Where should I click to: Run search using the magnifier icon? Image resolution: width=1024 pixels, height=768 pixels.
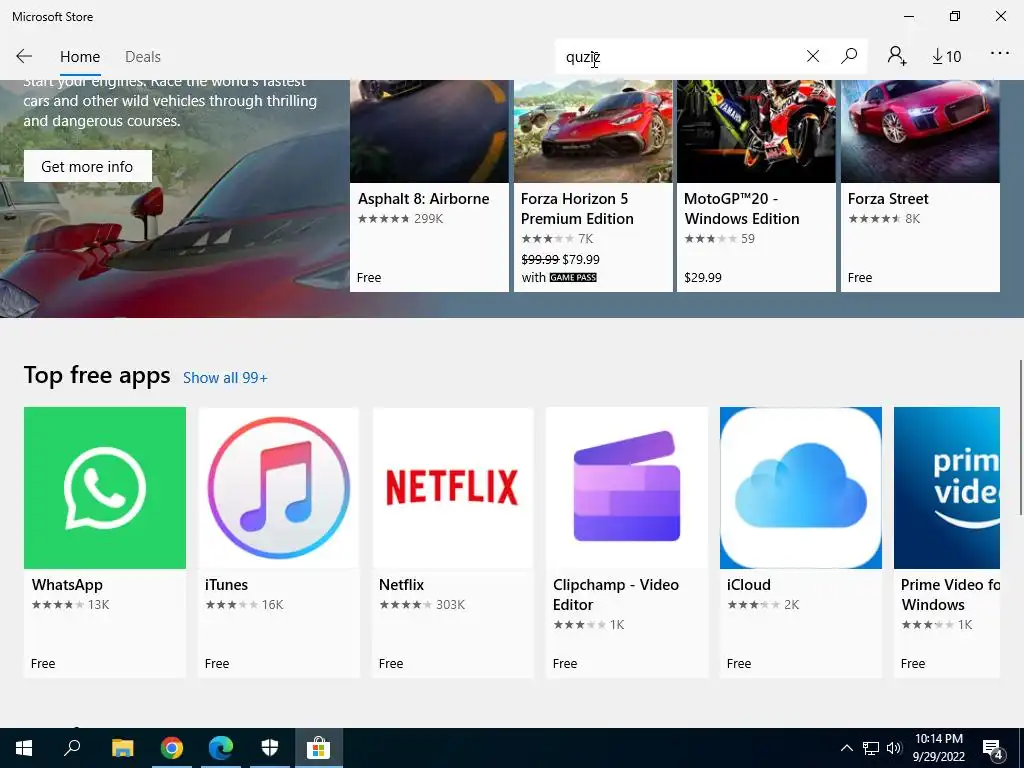[849, 56]
